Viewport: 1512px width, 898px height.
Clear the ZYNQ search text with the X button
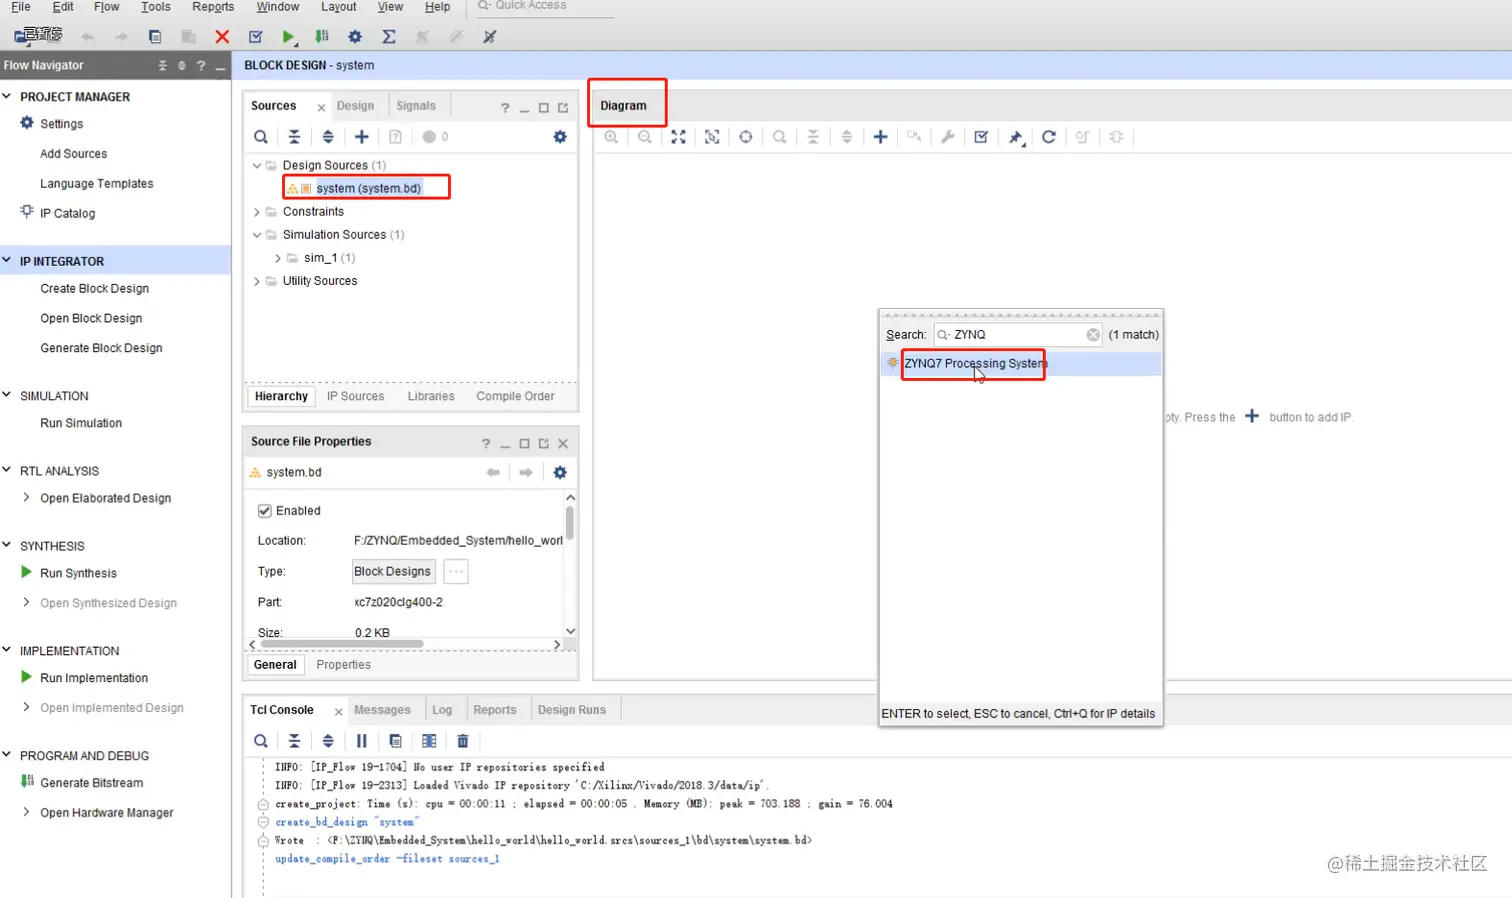tap(1093, 335)
